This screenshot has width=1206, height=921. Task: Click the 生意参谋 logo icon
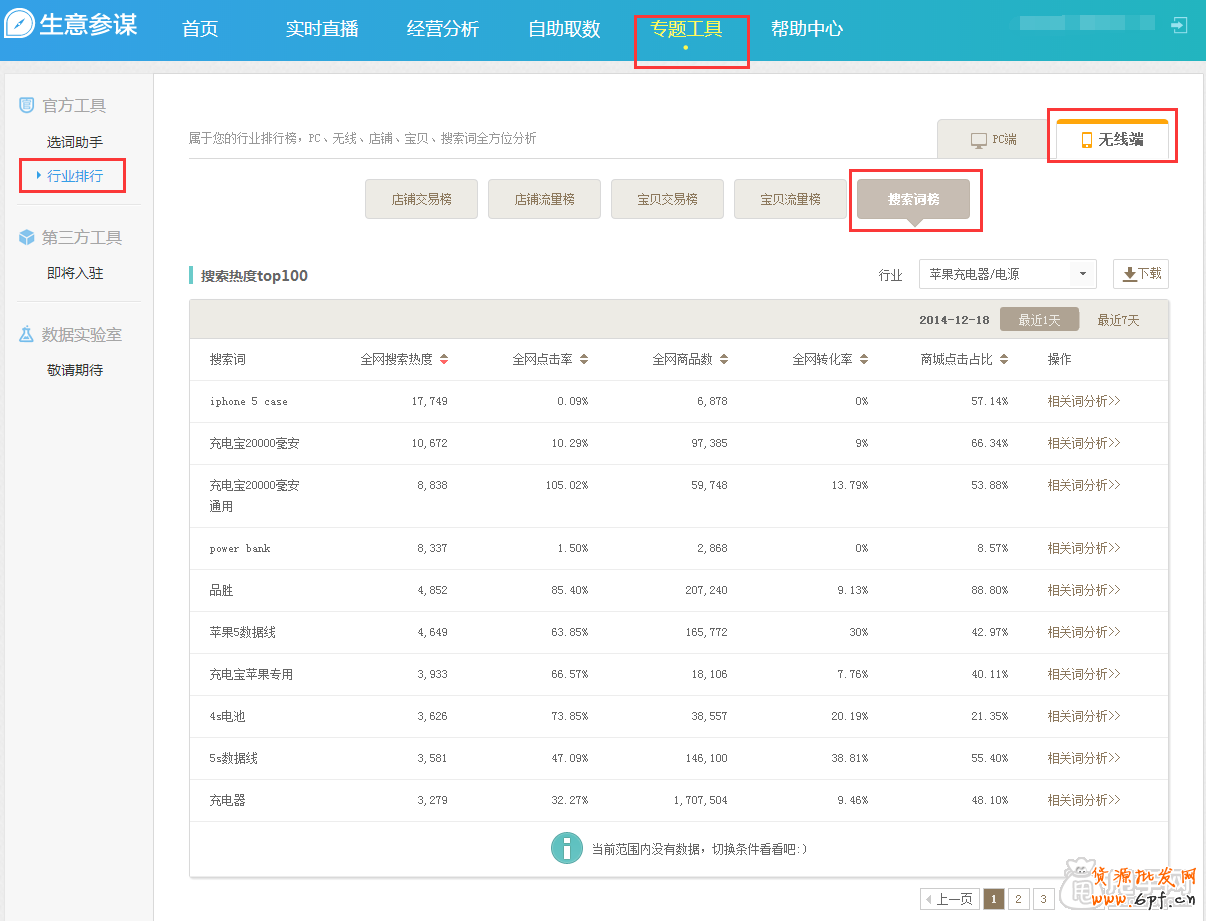pyautogui.click(x=20, y=25)
